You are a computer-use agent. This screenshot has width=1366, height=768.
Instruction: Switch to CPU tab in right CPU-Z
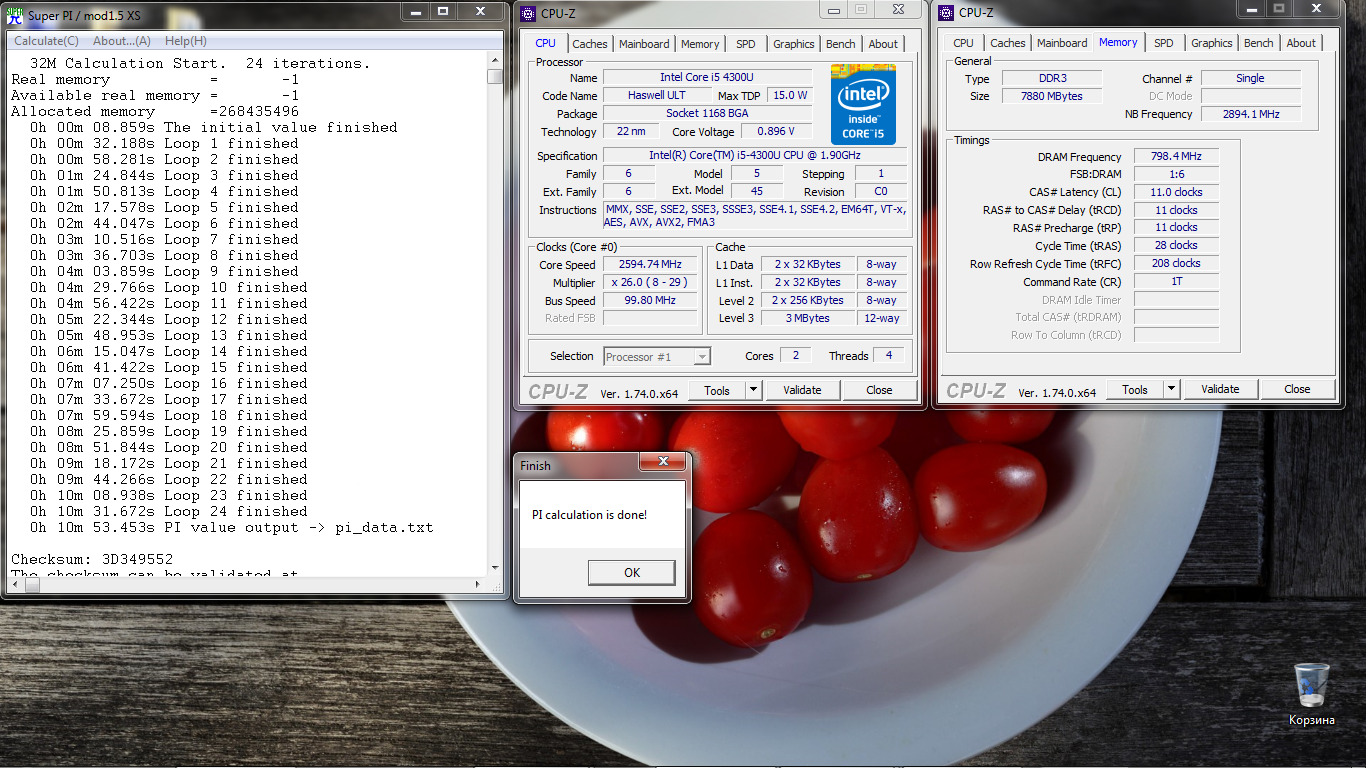click(x=964, y=43)
